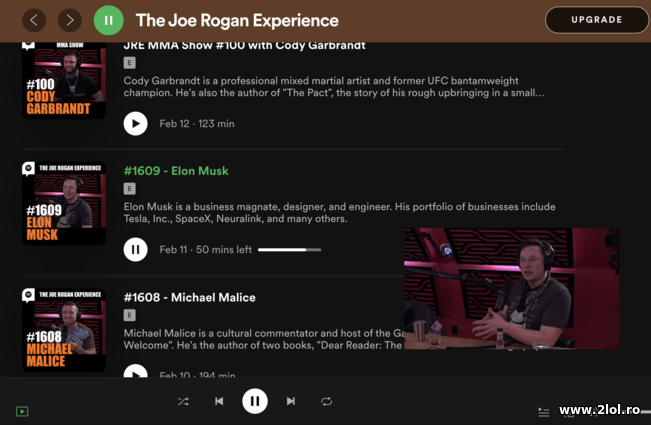The width and height of the screenshot is (651, 425).
Task: Click the floating Elon Musk video preview
Action: pyautogui.click(x=512, y=288)
